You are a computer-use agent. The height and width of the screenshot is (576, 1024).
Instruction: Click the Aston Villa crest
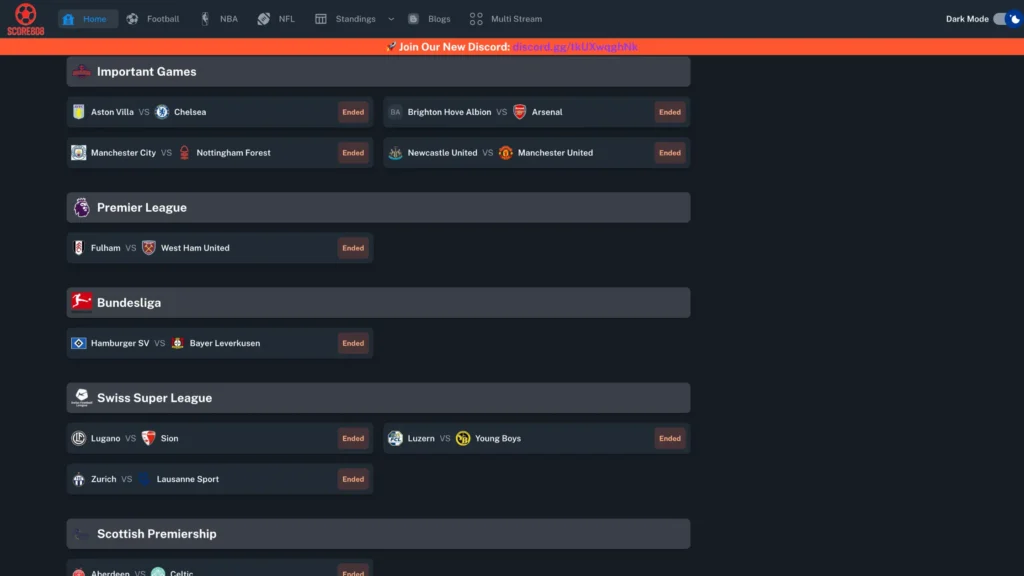[78, 112]
